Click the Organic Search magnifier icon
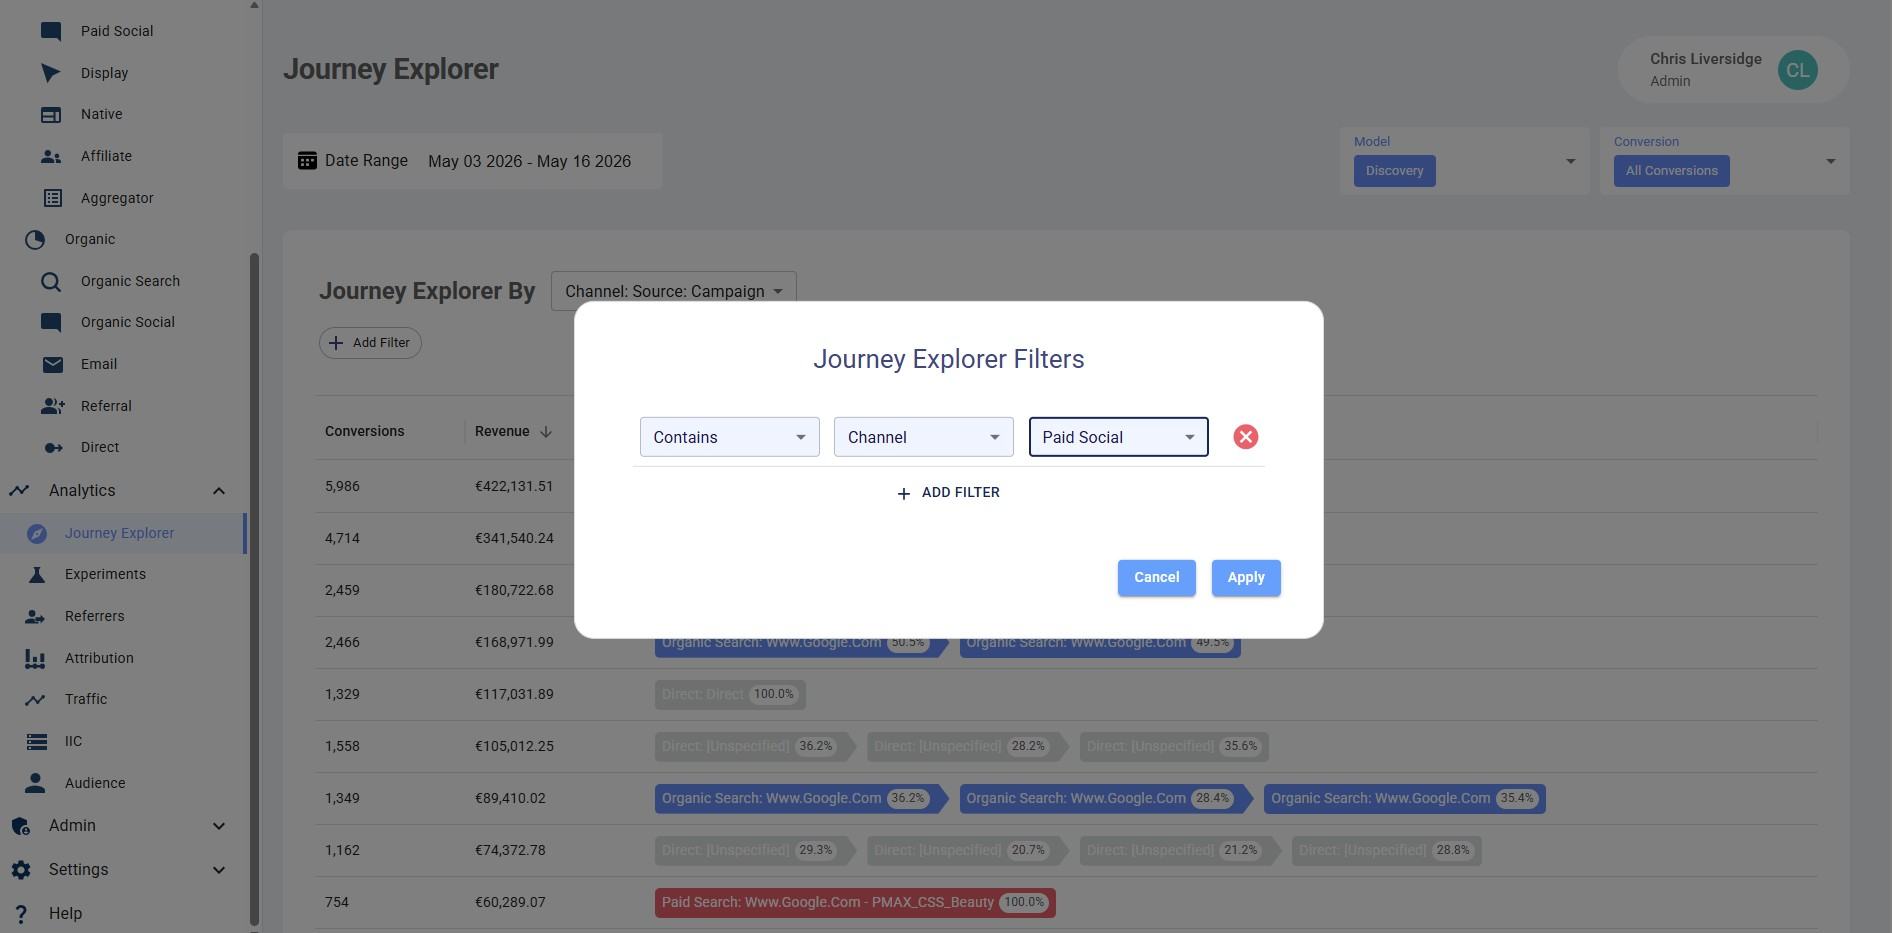Screen dimensions: 1892x933 (51, 282)
